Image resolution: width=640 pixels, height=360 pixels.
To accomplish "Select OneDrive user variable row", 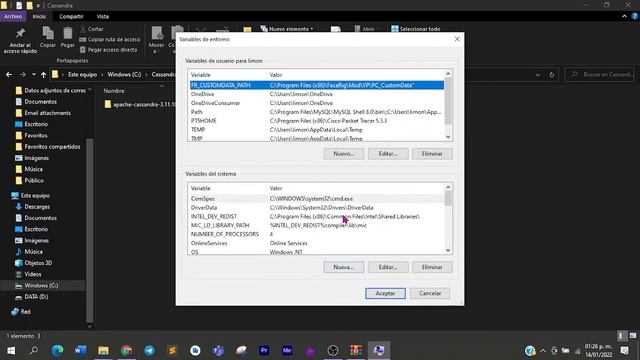I will [316, 94].
